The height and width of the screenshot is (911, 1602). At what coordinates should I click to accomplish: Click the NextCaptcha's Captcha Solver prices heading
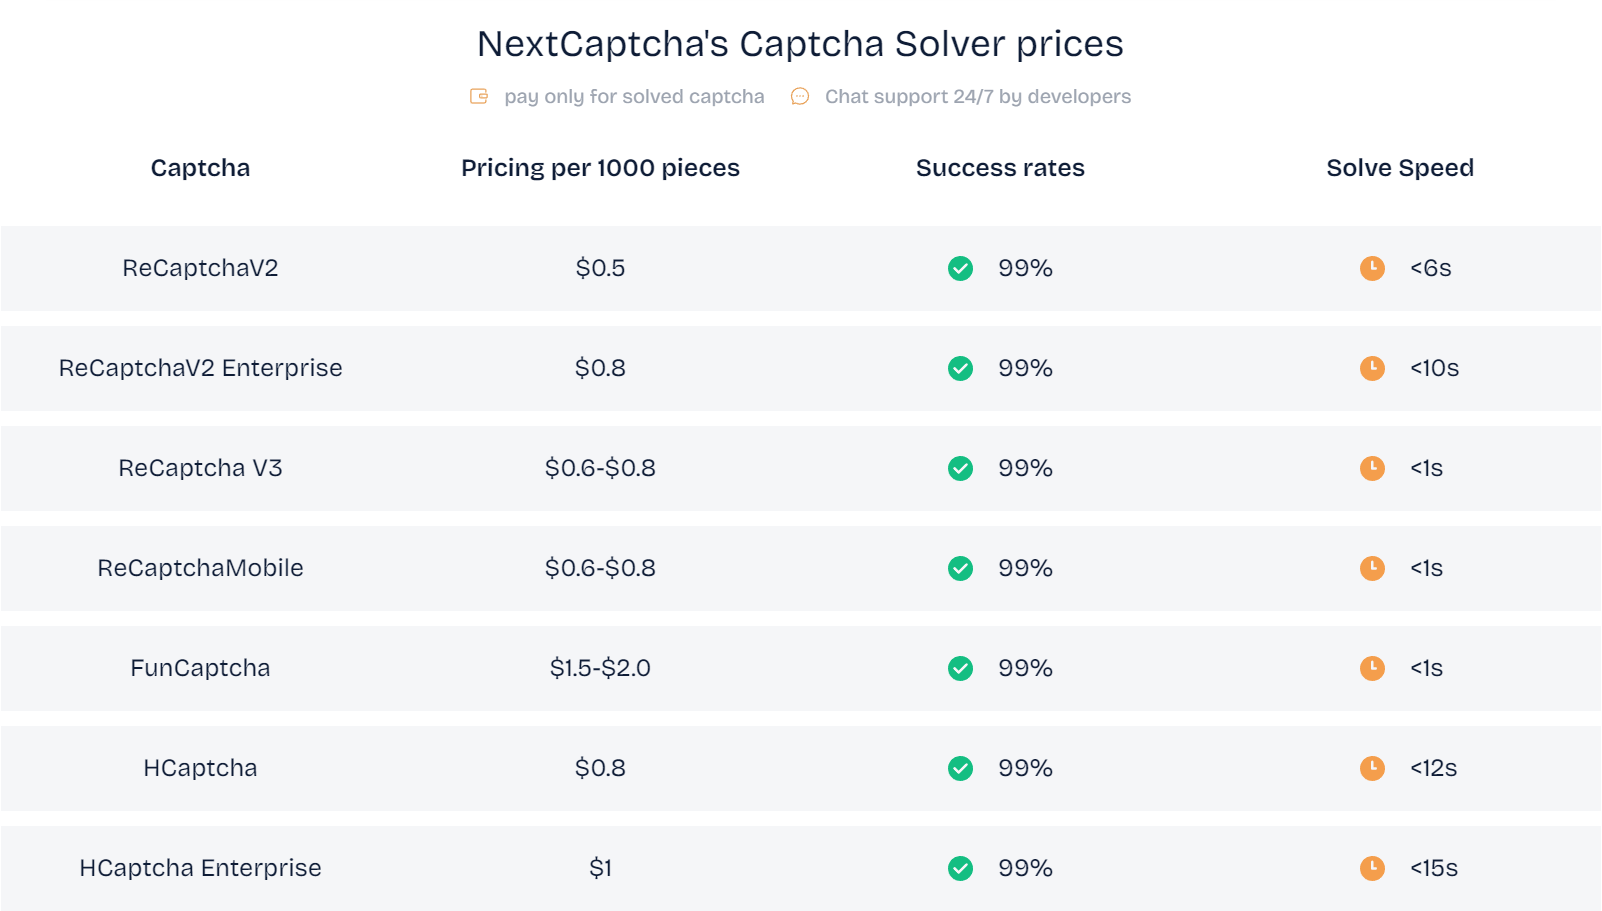click(800, 44)
